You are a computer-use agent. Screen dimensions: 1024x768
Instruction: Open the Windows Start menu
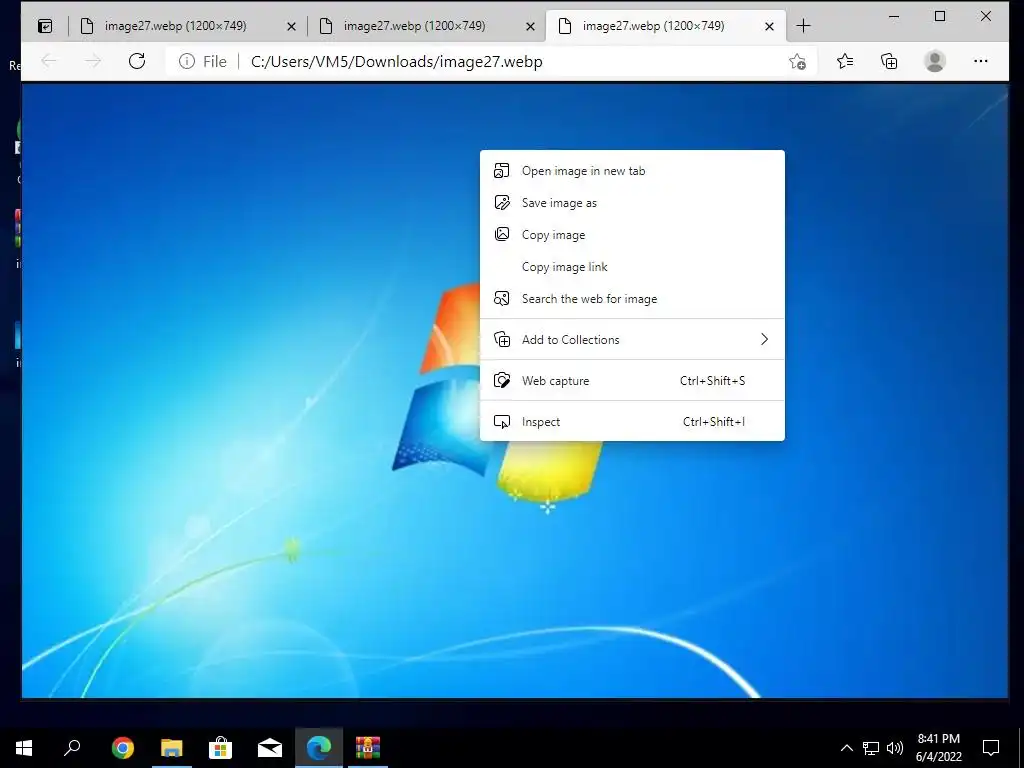click(x=24, y=748)
